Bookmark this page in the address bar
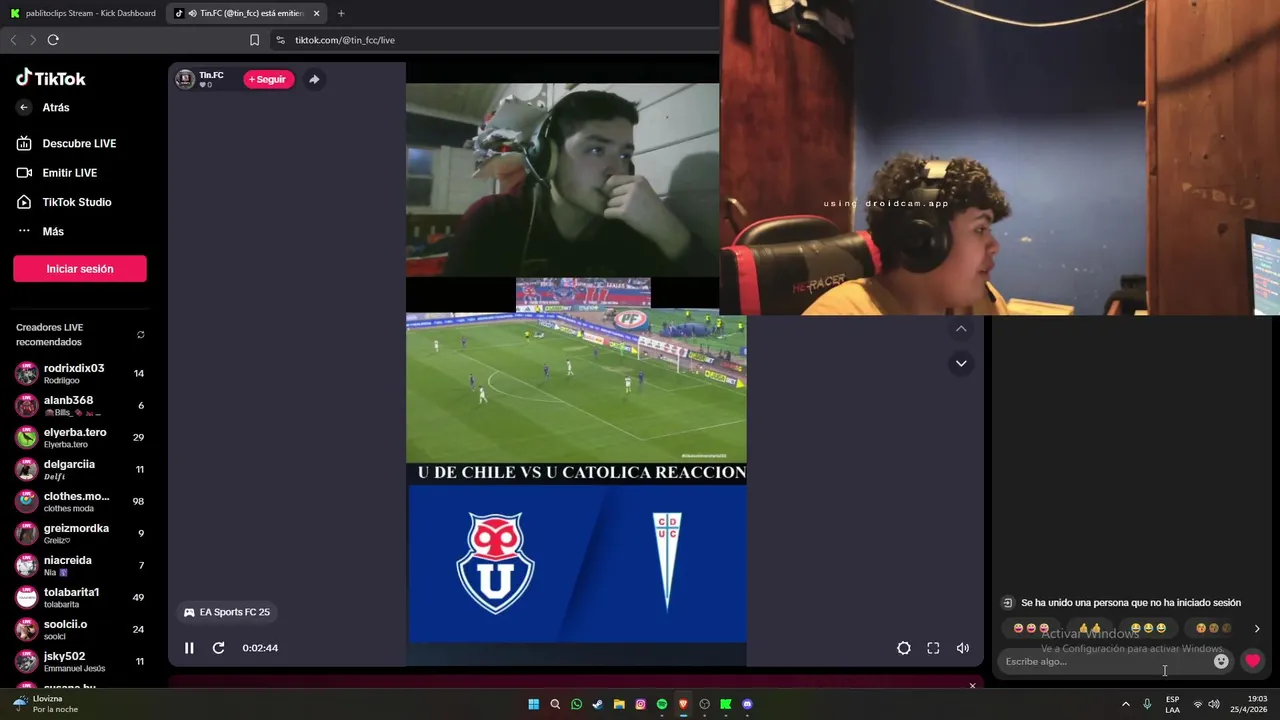1280x720 pixels. click(254, 40)
